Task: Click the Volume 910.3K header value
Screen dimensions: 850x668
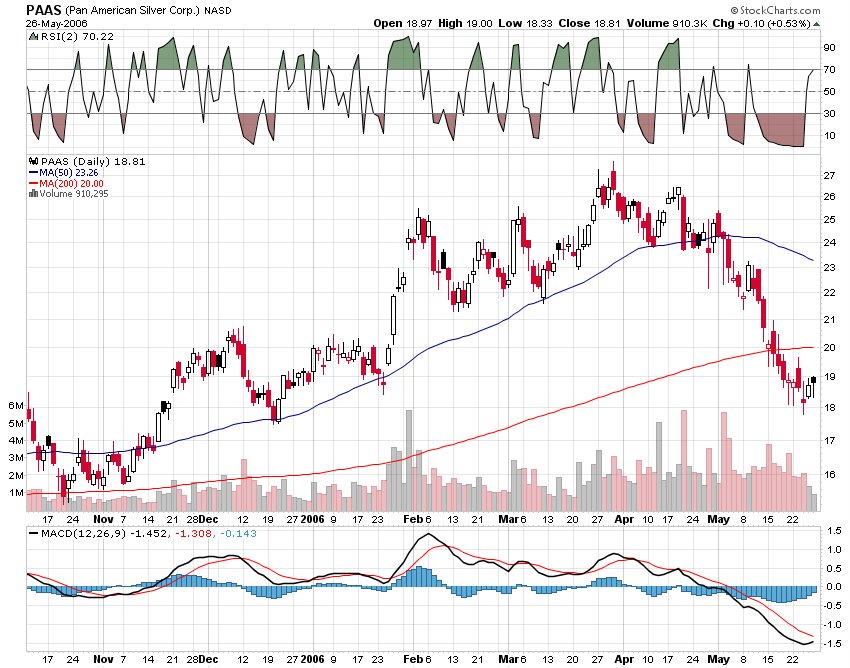Action: tap(667, 23)
